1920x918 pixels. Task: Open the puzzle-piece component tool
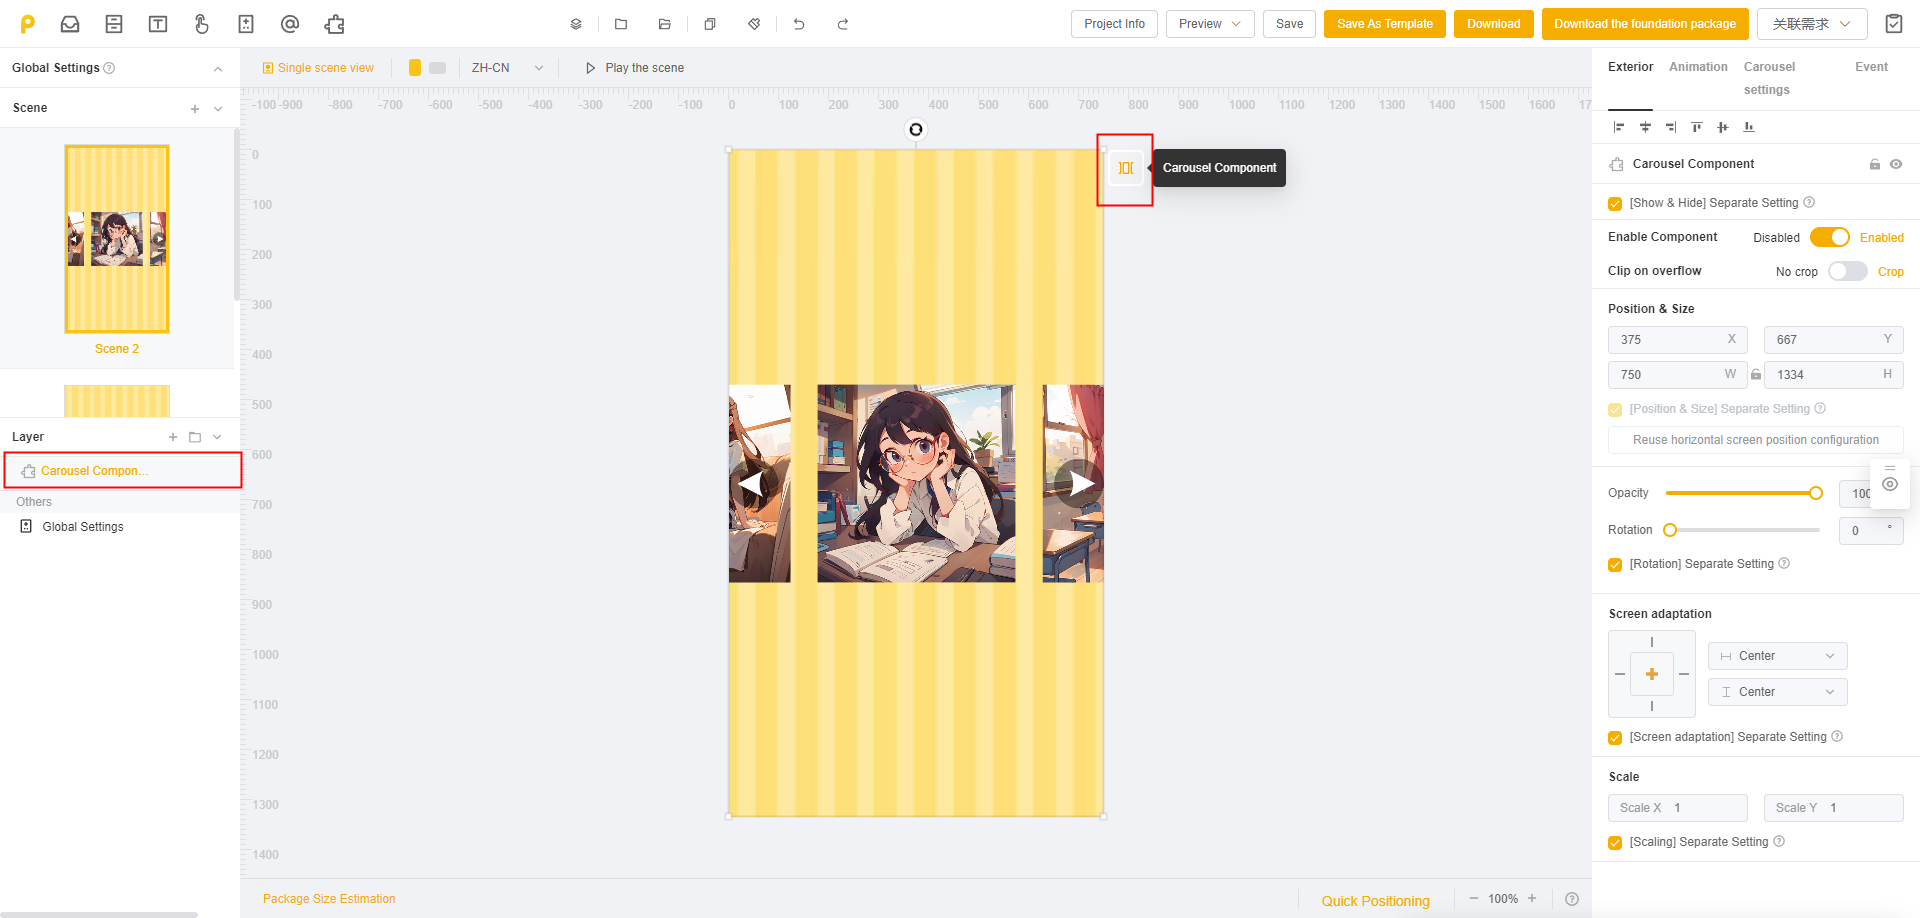coord(334,24)
